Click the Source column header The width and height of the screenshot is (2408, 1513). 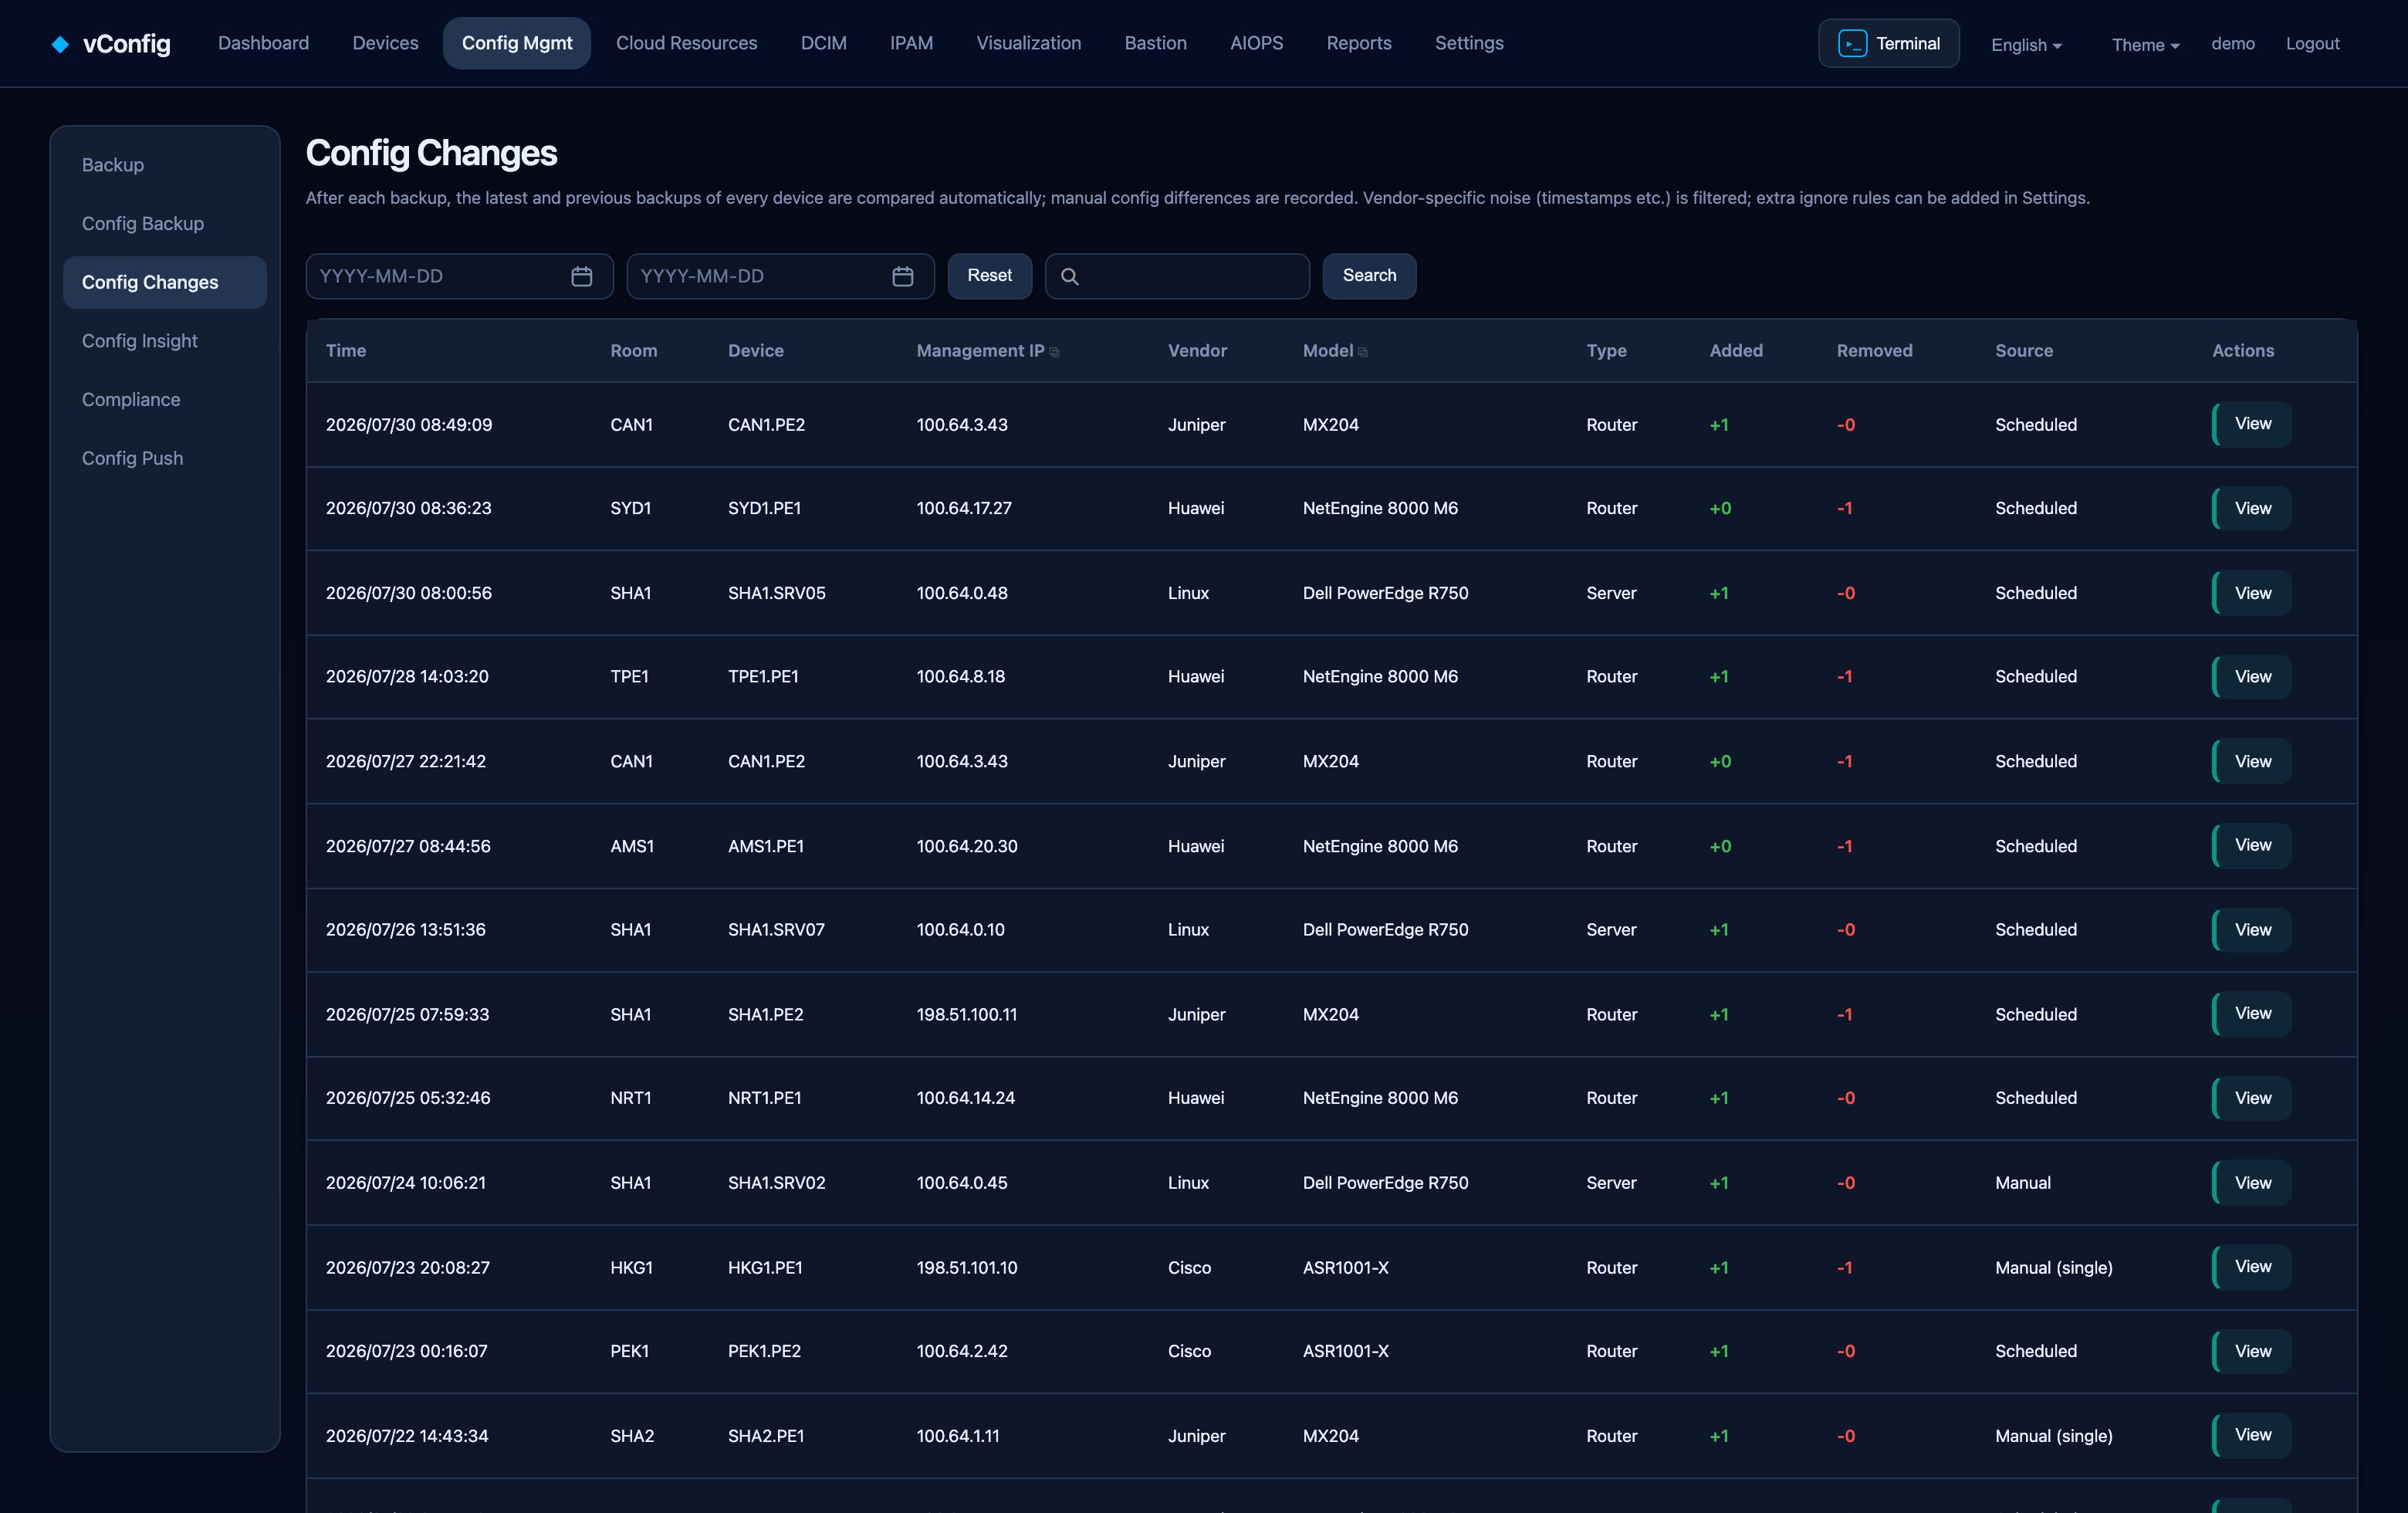[x=2024, y=351]
